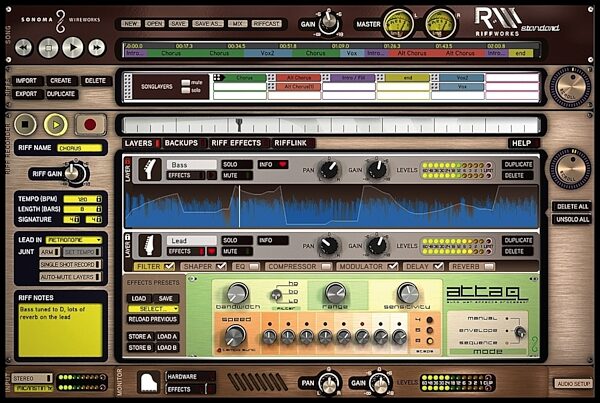The width and height of the screenshot is (600, 403).
Task: Toggle the DELAY effect checkbox
Action: point(439,266)
